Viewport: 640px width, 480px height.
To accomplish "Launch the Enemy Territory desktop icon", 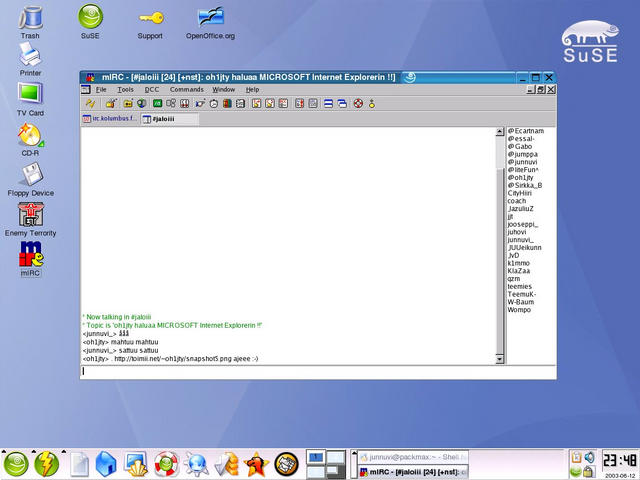I will [31, 220].
